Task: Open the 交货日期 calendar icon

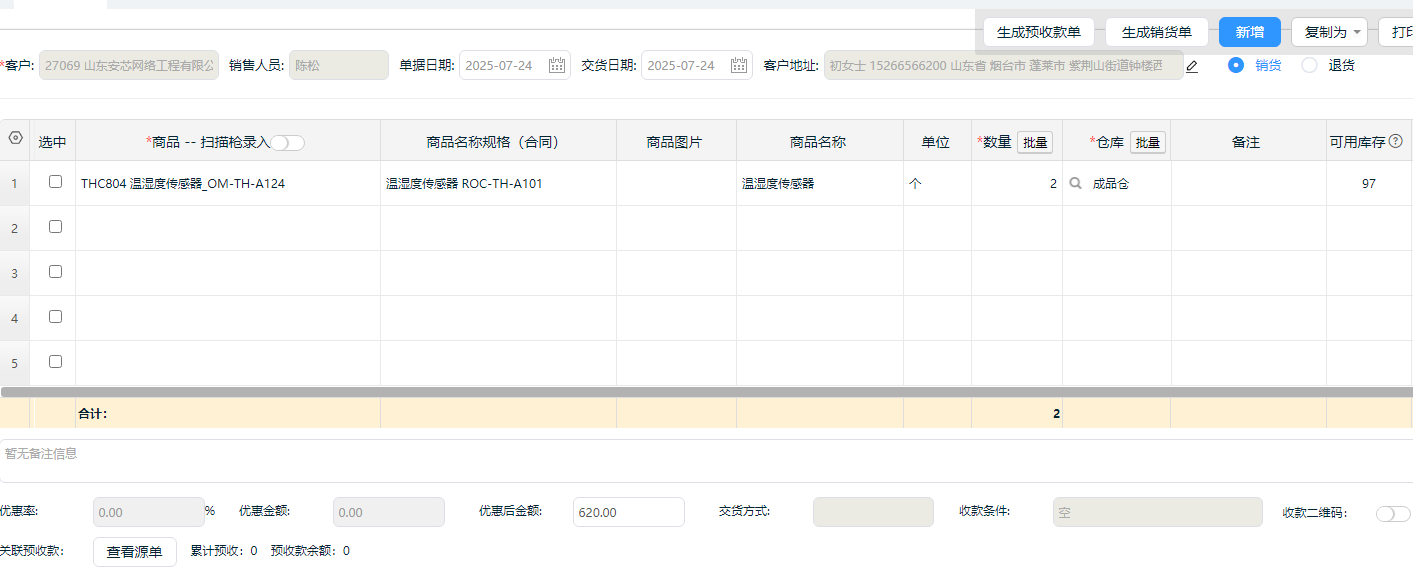Action: pos(739,66)
